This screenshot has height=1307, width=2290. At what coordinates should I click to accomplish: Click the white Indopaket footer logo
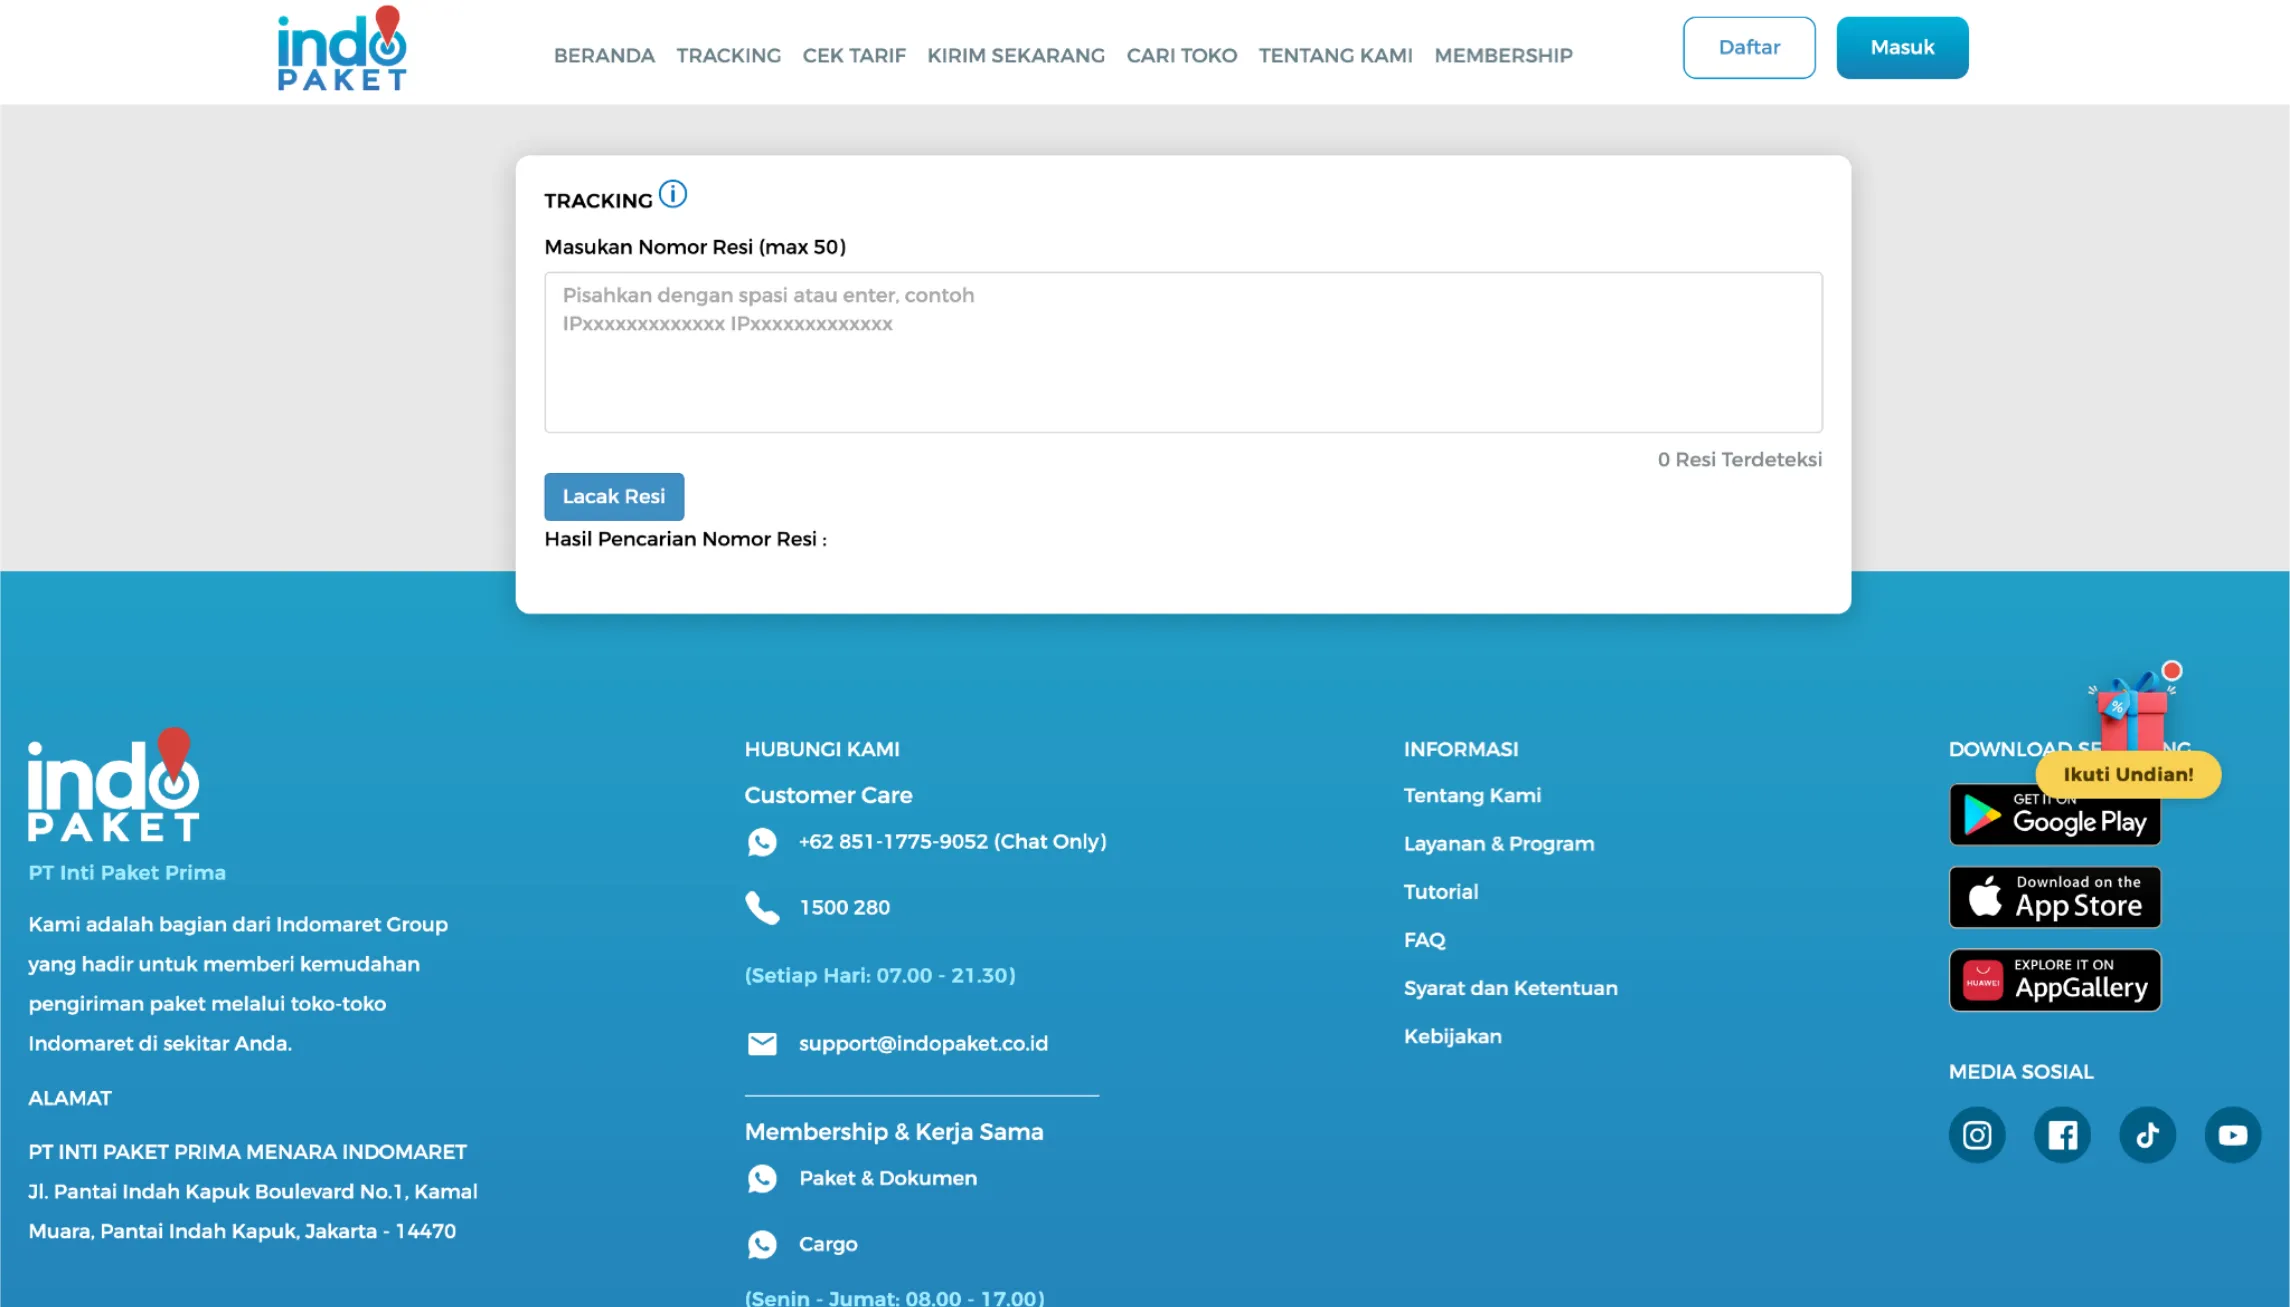tap(114, 784)
